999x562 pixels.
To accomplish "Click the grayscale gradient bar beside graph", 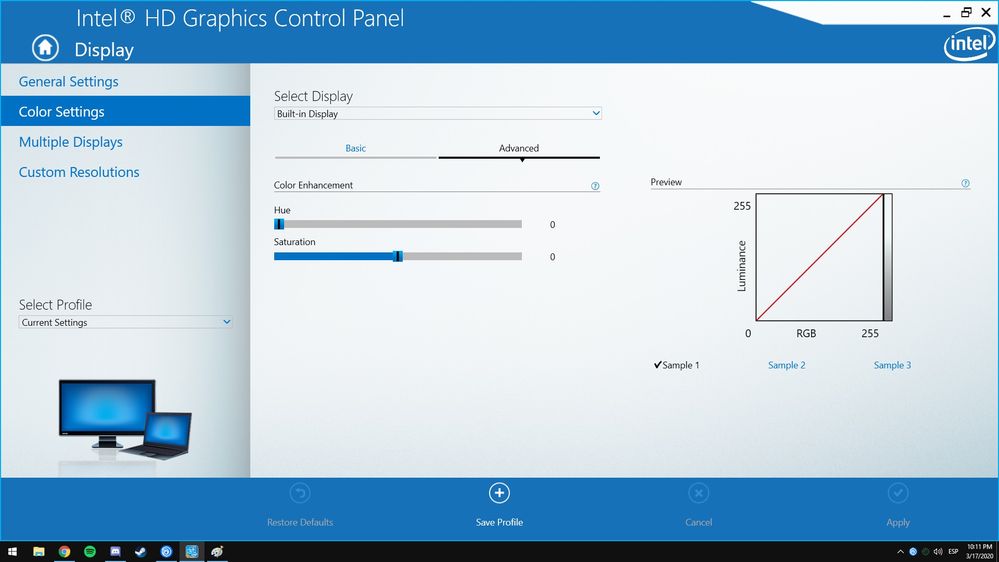I will point(888,257).
